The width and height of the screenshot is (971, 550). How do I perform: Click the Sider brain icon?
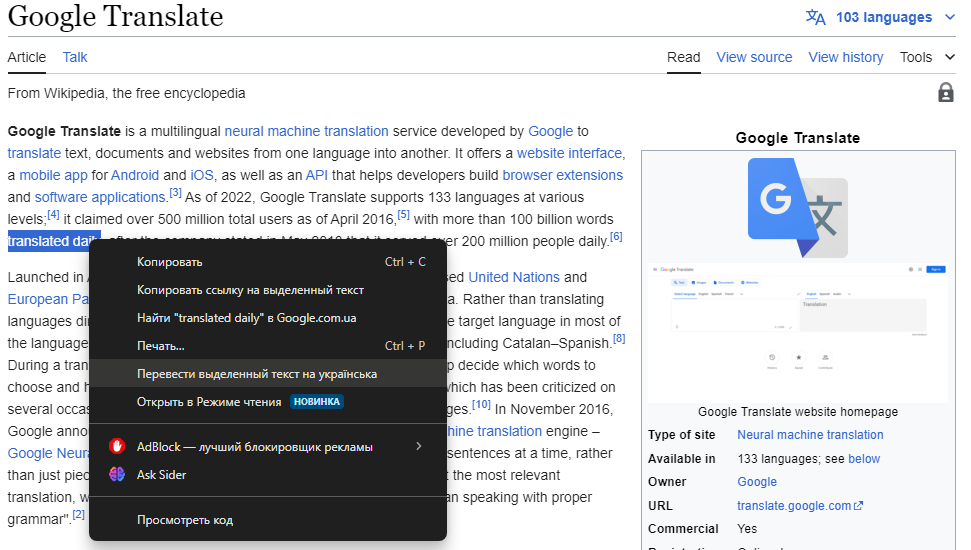tap(117, 474)
